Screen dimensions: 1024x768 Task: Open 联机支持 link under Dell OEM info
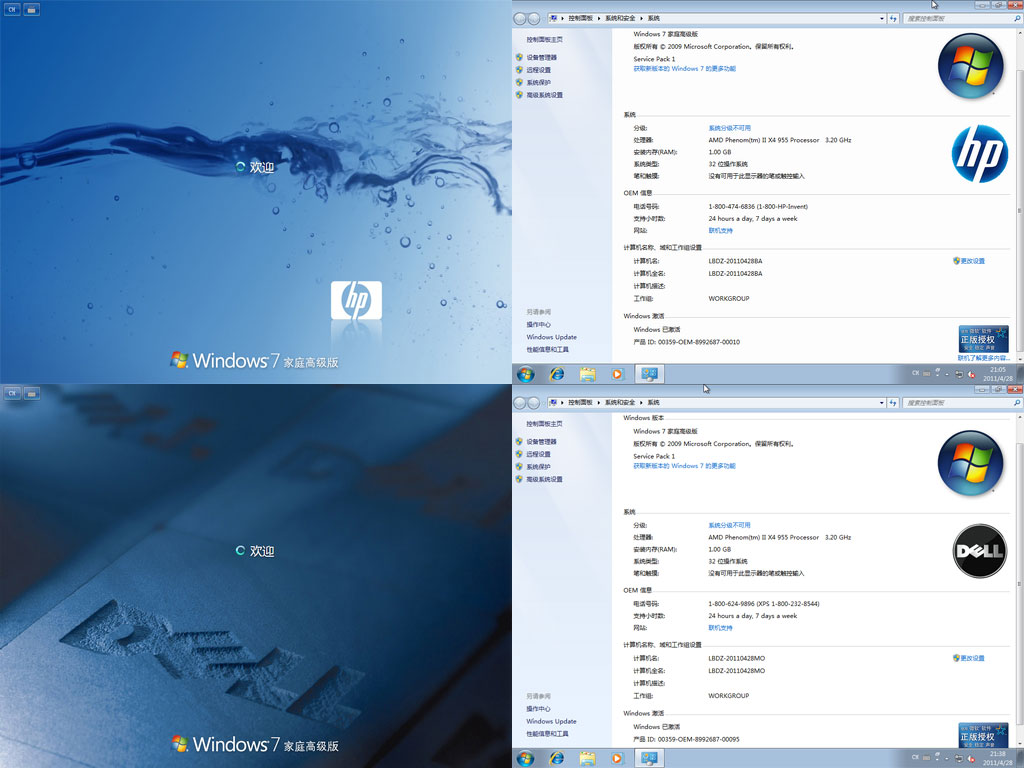(x=720, y=628)
